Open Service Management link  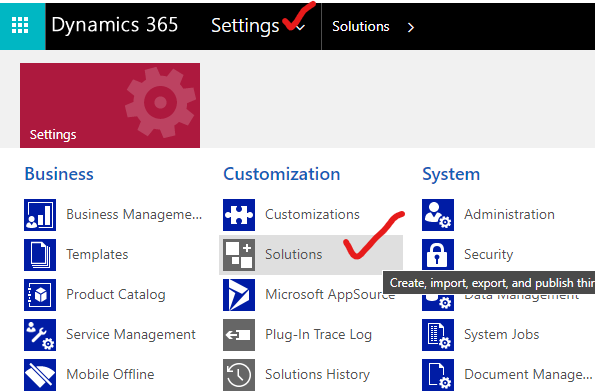[131, 334]
